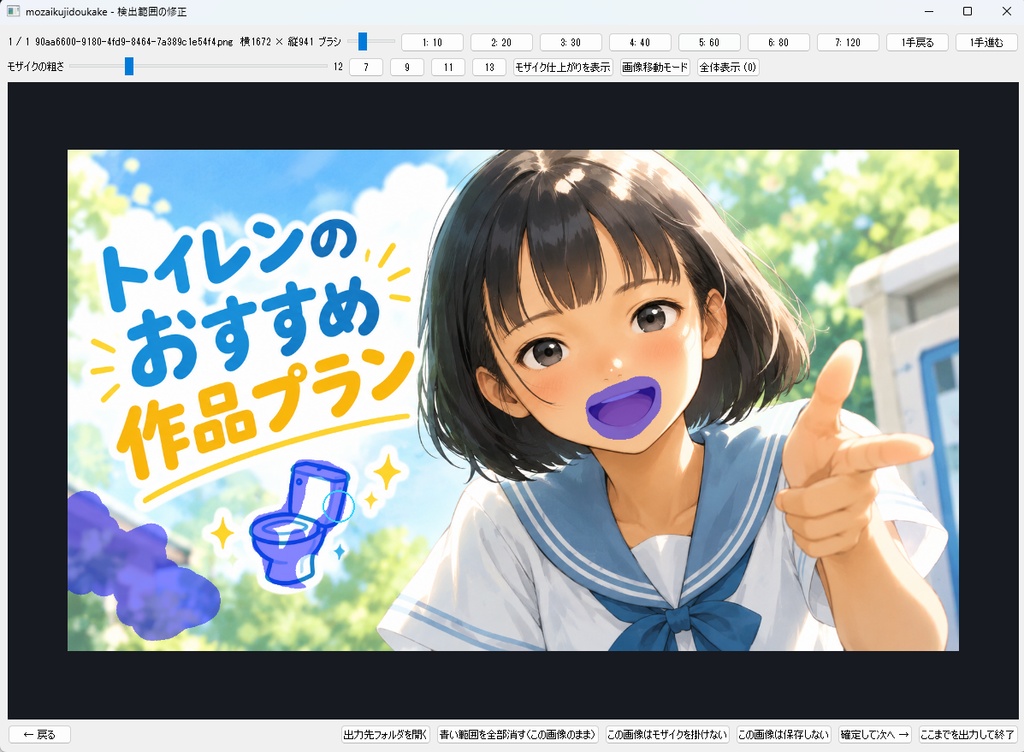Click この画像はモザイクを掛けない button
The width and height of the screenshot is (1024, 752).
pos(667,734)
